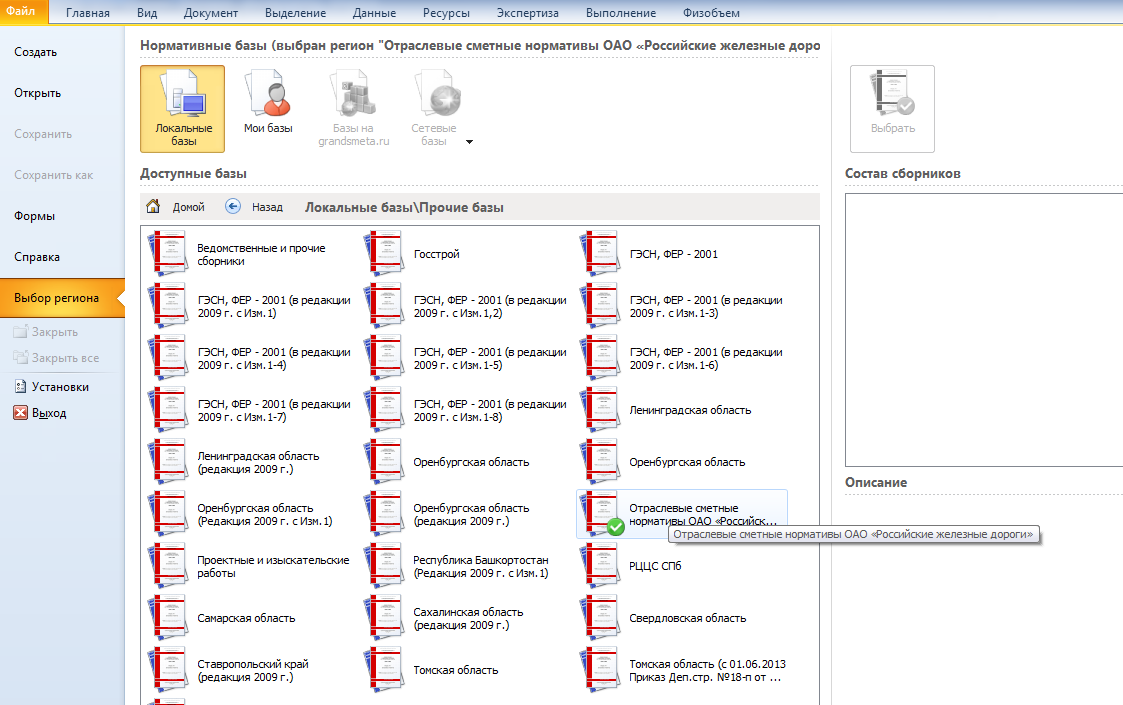Image resolution: width=1123 pixels, height=705 pixels.
Task: Select the Госстрой base icon
Action: pyautogui.click(x=386, y=253)
